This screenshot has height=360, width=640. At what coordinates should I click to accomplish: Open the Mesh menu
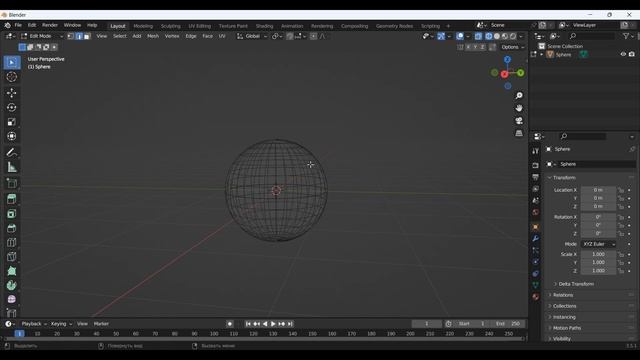click(153, 36)
